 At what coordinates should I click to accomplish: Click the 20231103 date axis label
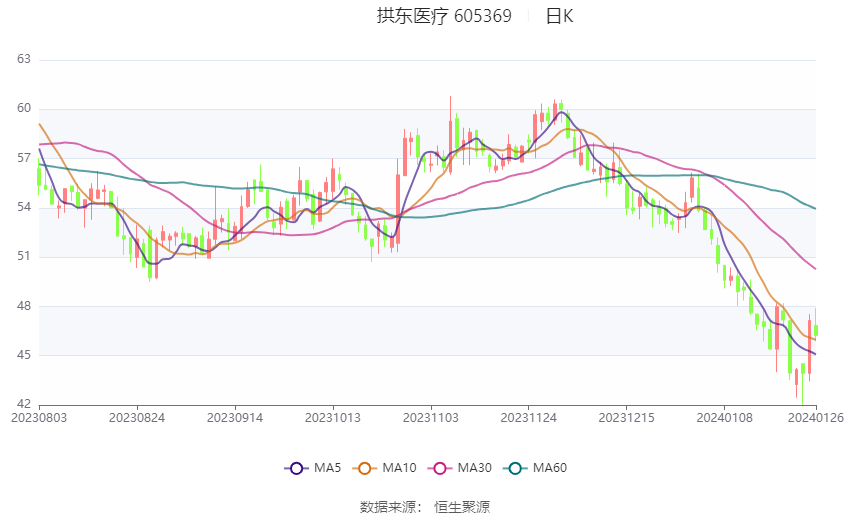coord(431,418)
